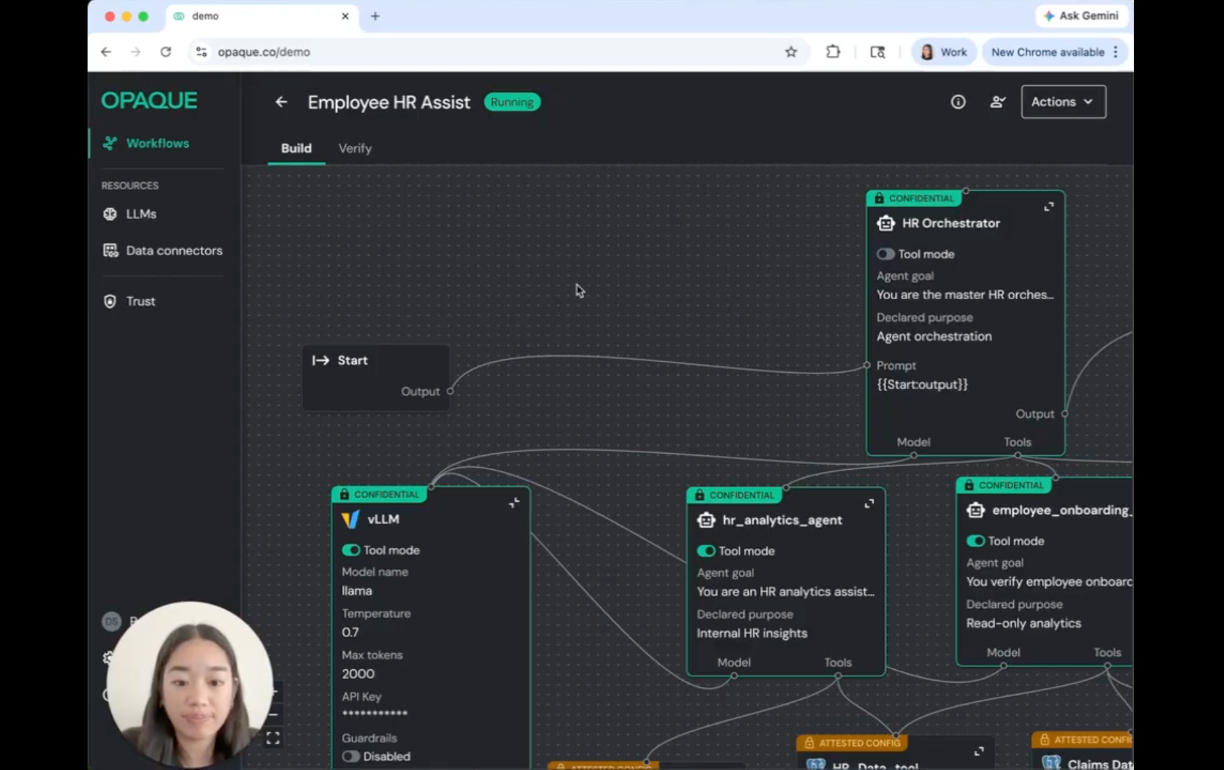Click the Start node arrow icon

pyautogui.click(x=321, y=360)
